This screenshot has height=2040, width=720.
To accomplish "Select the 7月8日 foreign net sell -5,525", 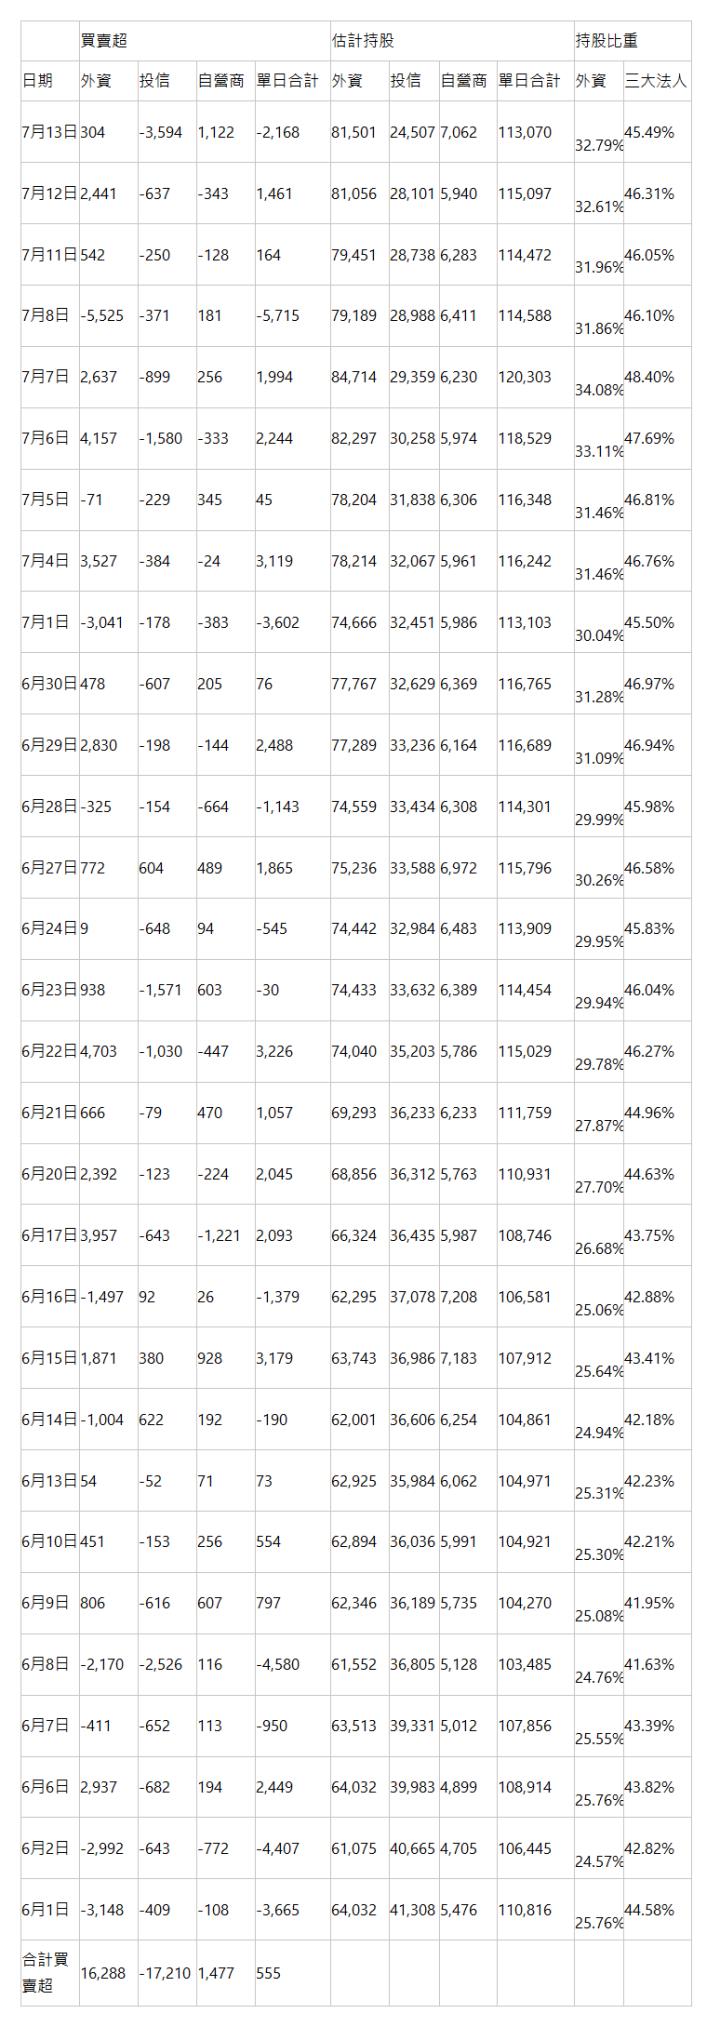I will tap(102, 316).
